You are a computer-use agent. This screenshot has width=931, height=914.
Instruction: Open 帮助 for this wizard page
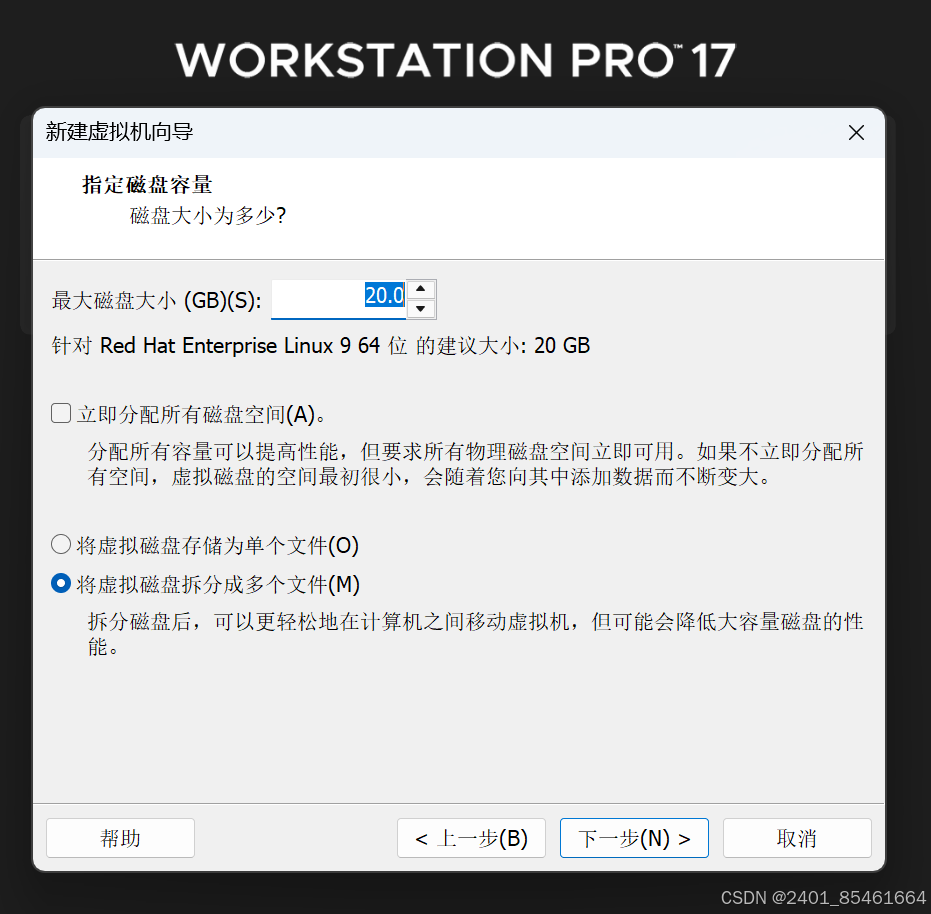121,838
